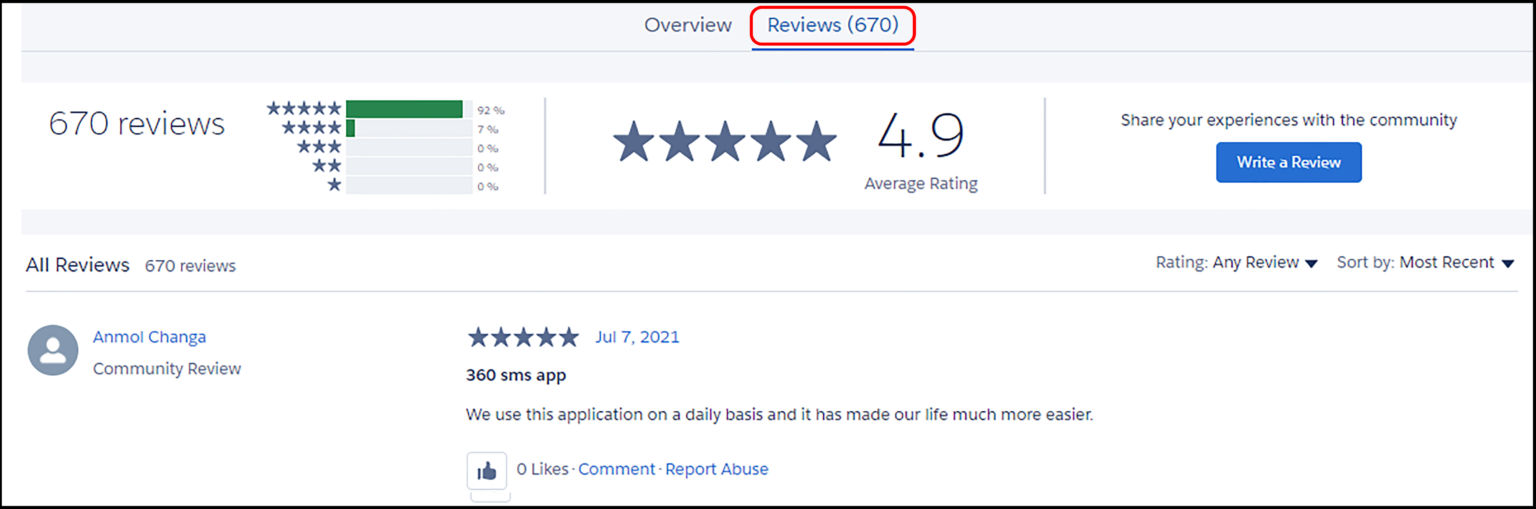The height and width of the screenshot is (509, 1536).
Task: Click the green 92% rating bar
Action: coord(404,109)
